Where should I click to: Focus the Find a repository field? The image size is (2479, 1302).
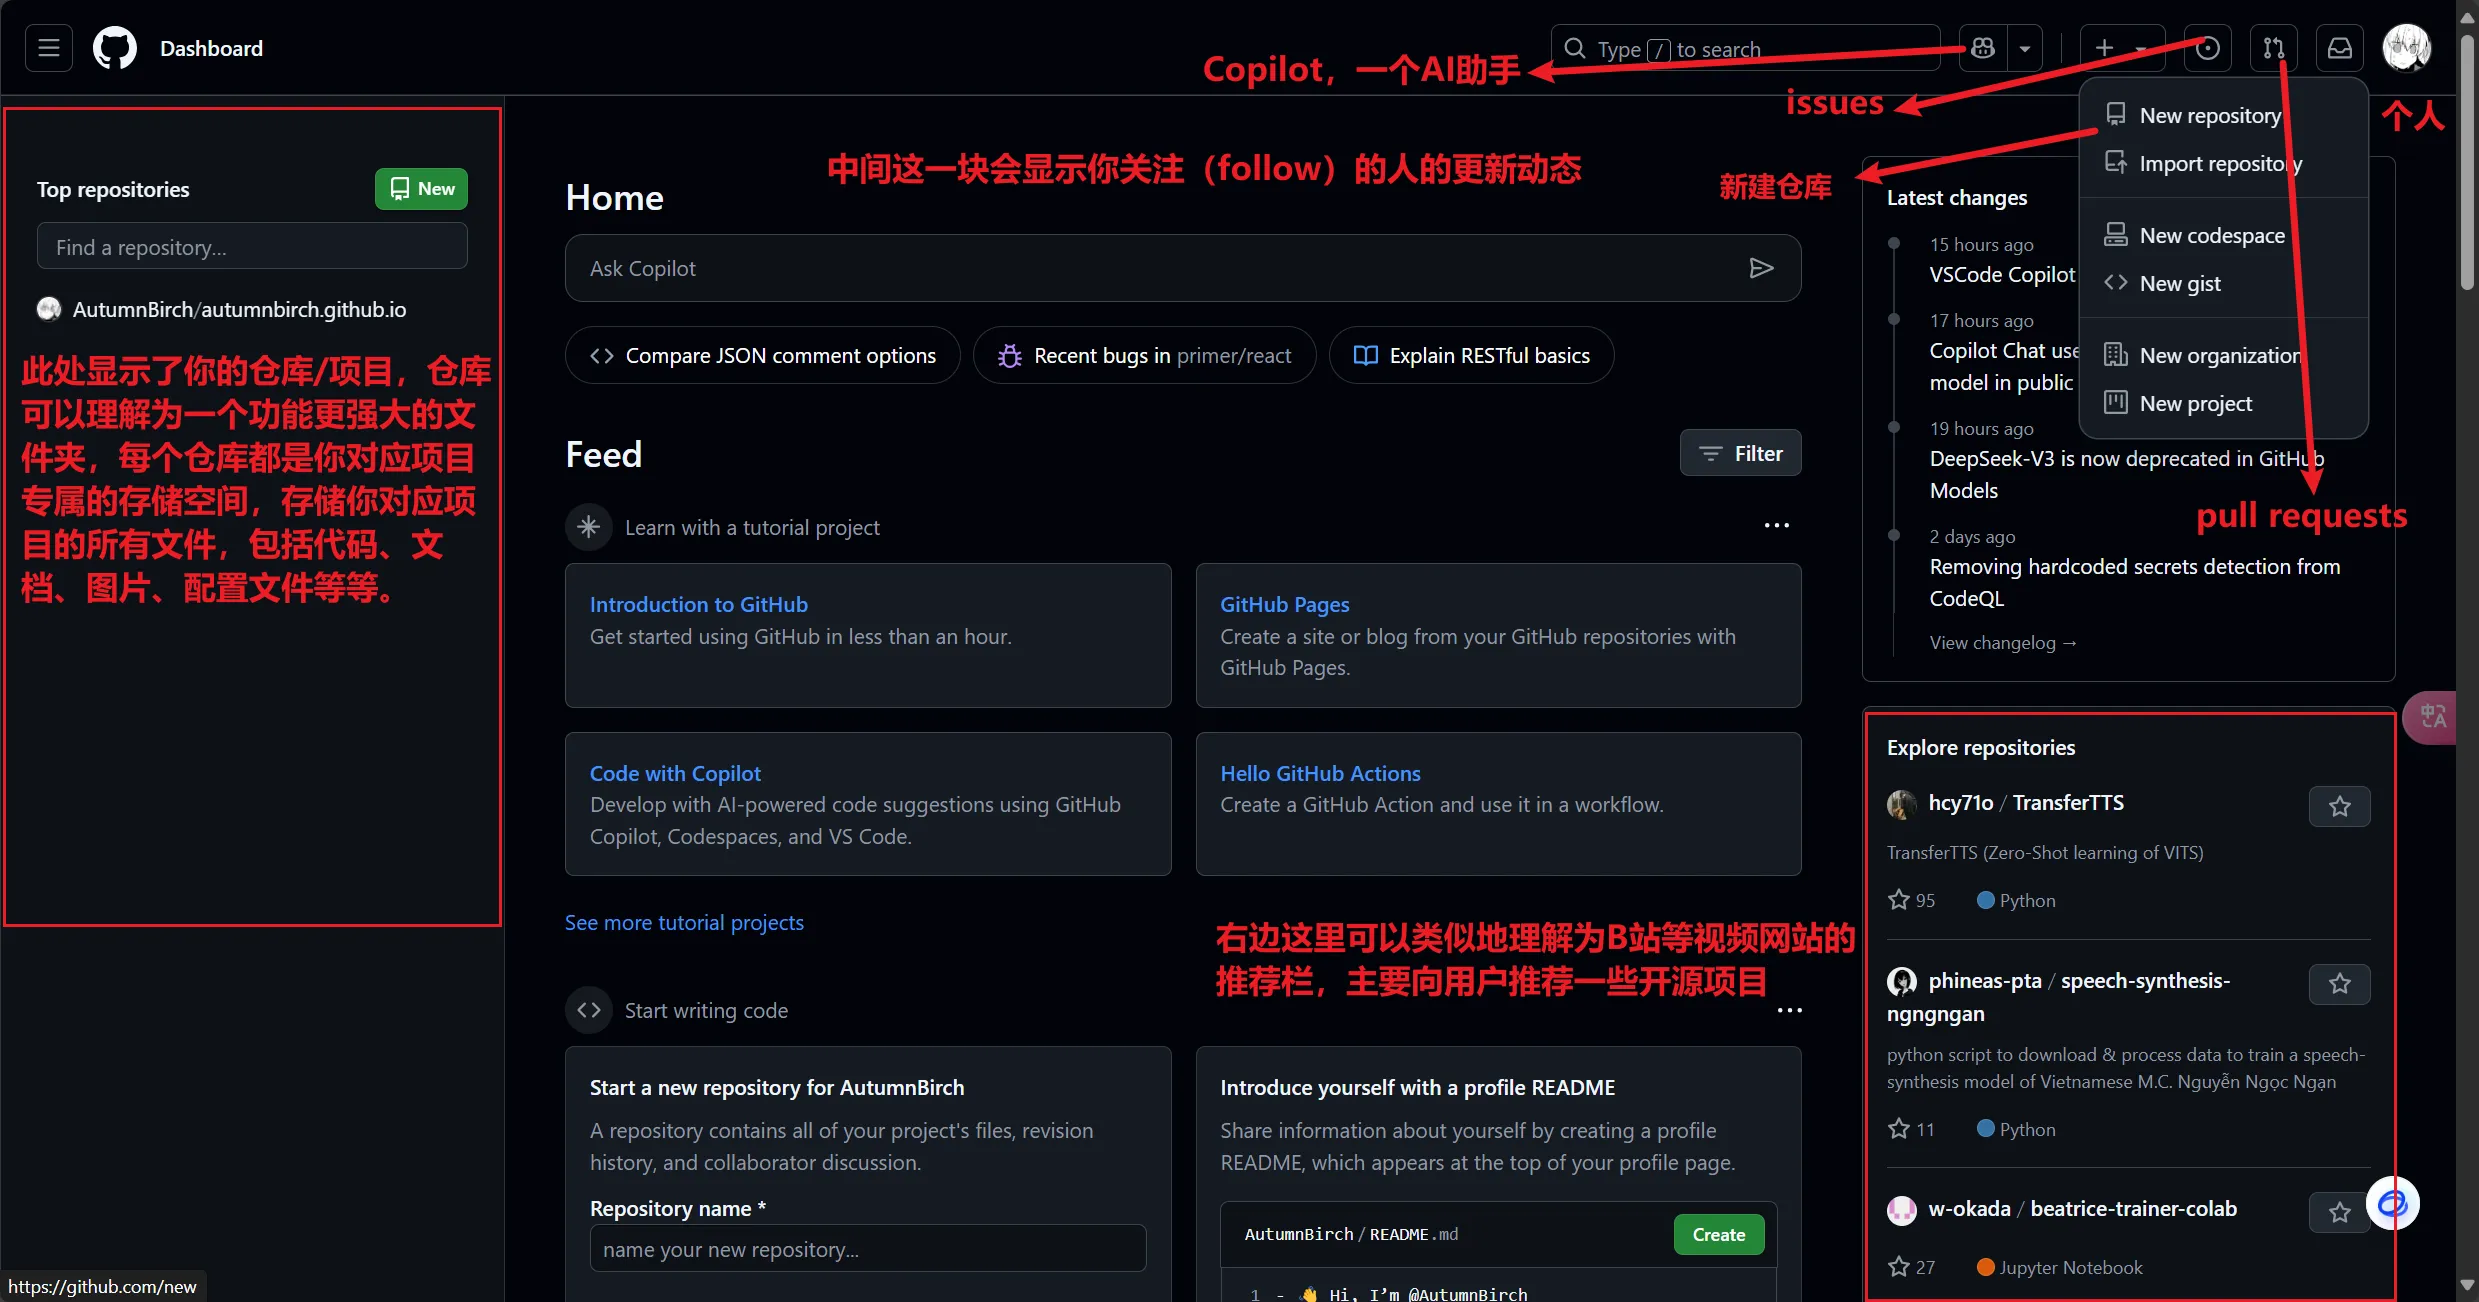pyautogui.click(x=252, y=246)
